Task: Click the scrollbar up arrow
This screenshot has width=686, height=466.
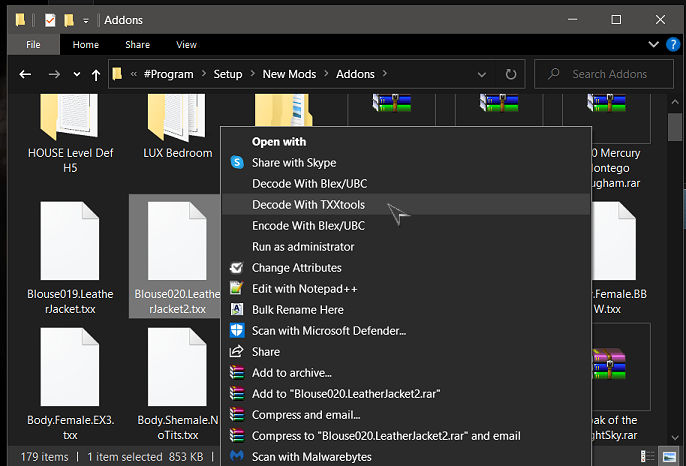Action: (675, 102)
